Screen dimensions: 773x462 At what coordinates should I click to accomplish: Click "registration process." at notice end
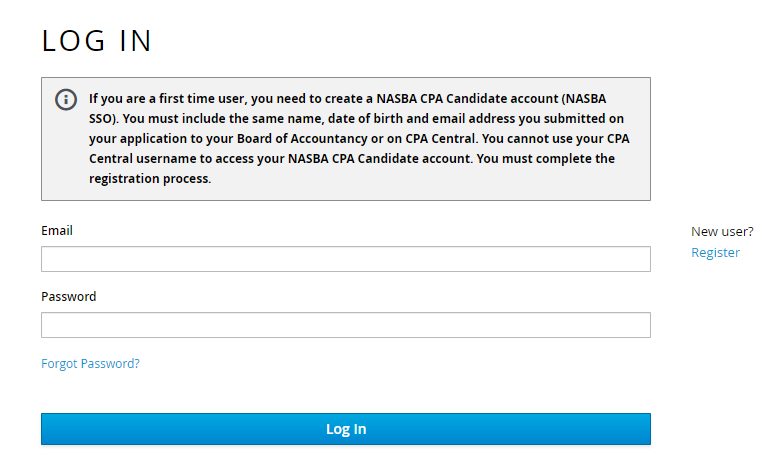[x=150, y=178]
